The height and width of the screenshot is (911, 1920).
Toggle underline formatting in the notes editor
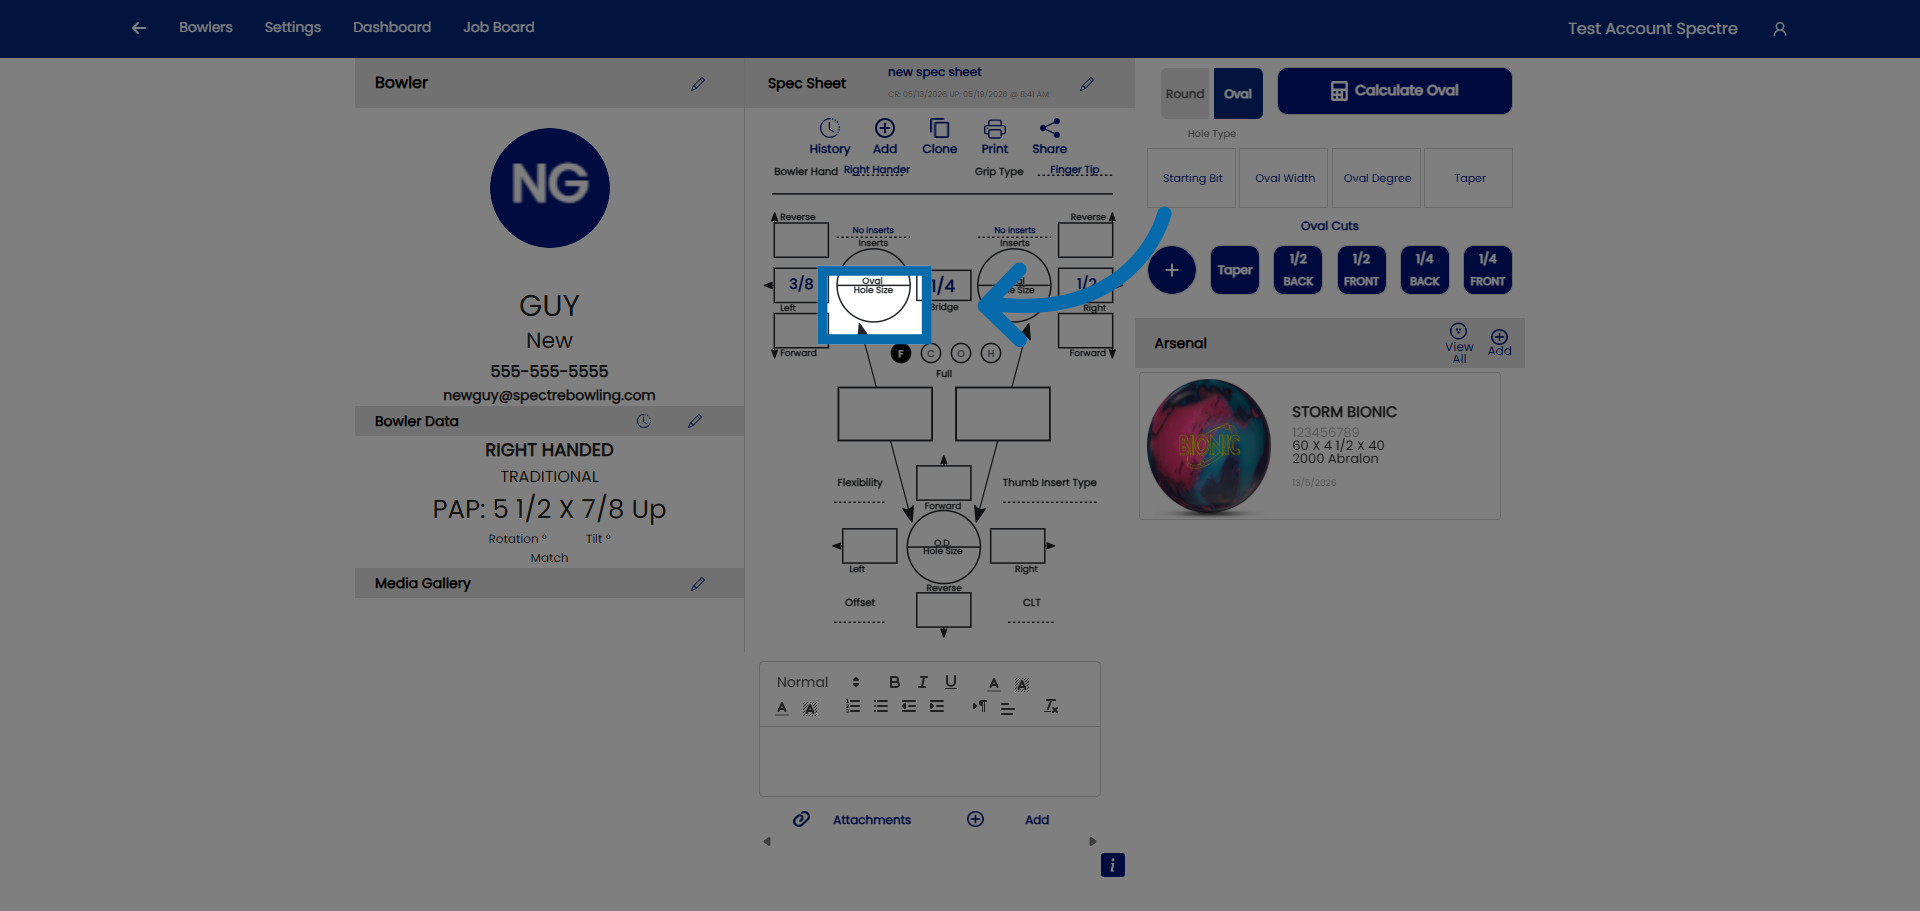(951, 682)
